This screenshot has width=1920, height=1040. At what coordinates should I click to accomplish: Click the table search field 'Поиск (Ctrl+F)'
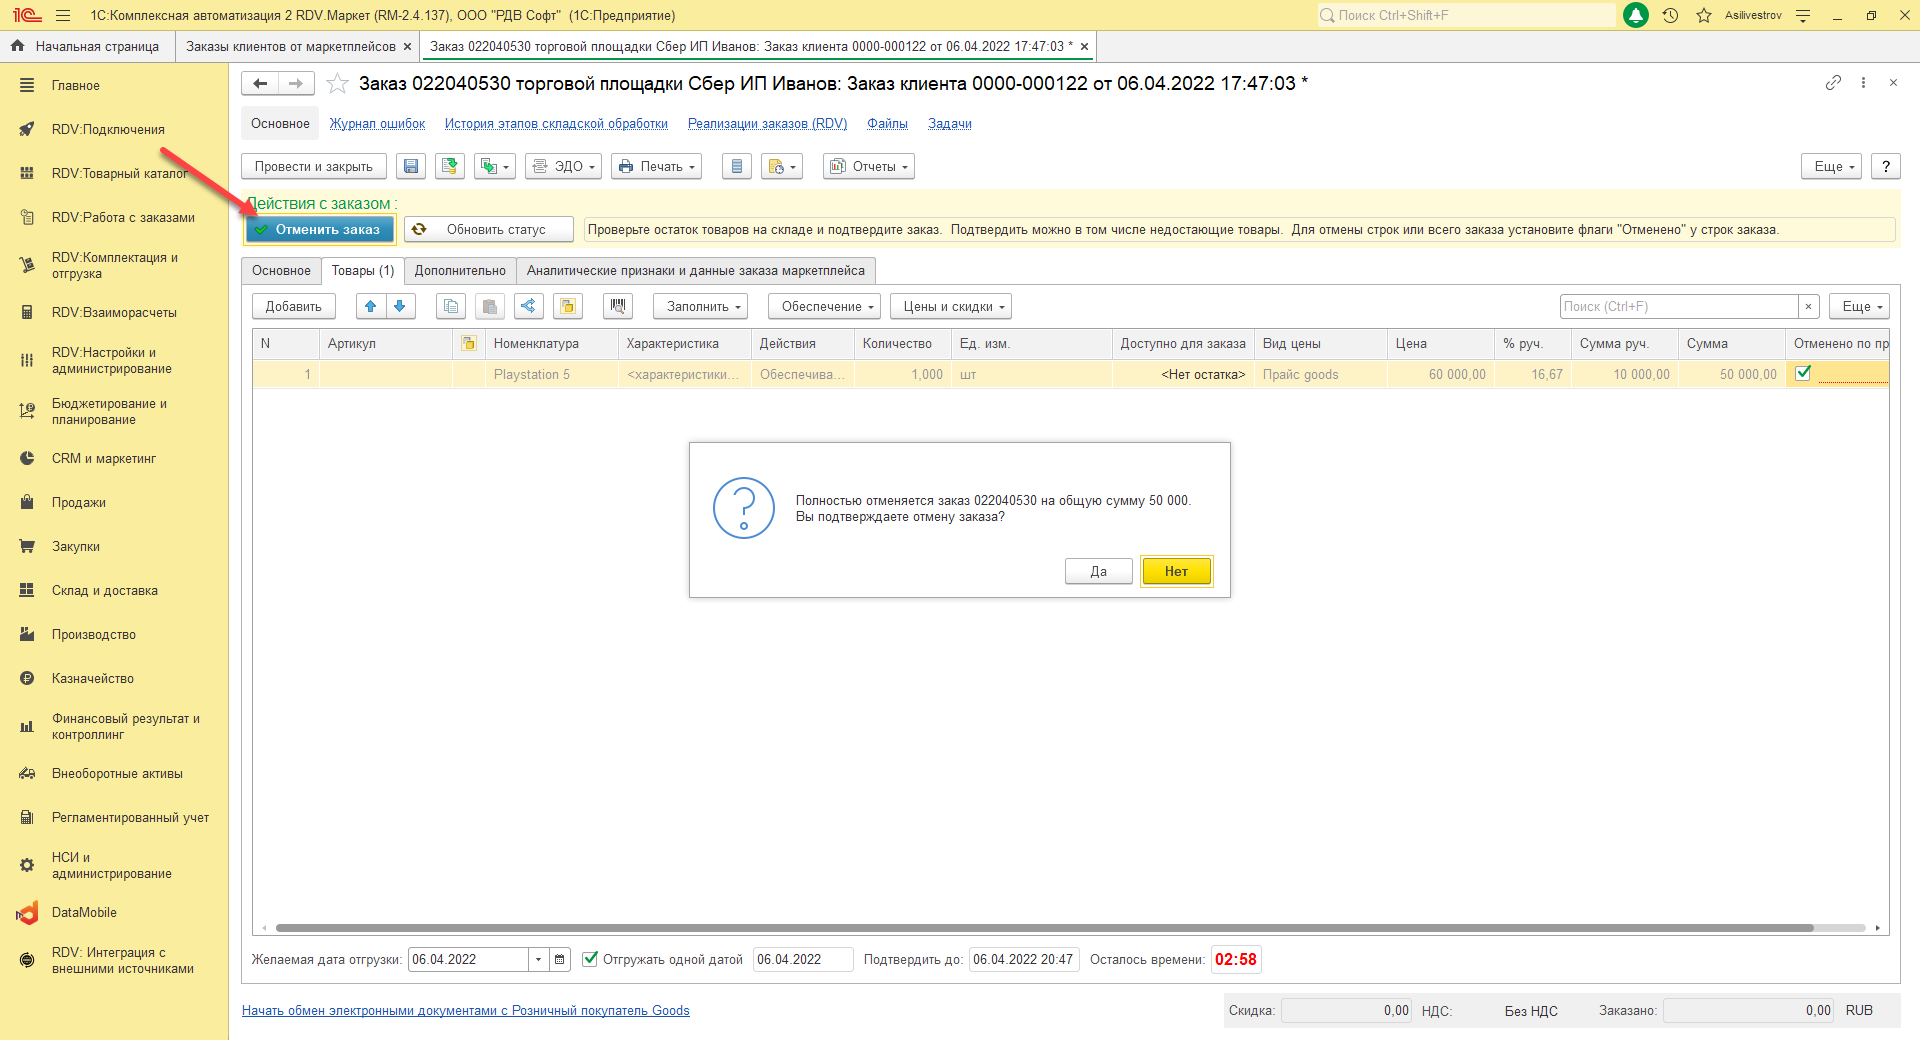pyautogui.click(x=1680, y=307)
